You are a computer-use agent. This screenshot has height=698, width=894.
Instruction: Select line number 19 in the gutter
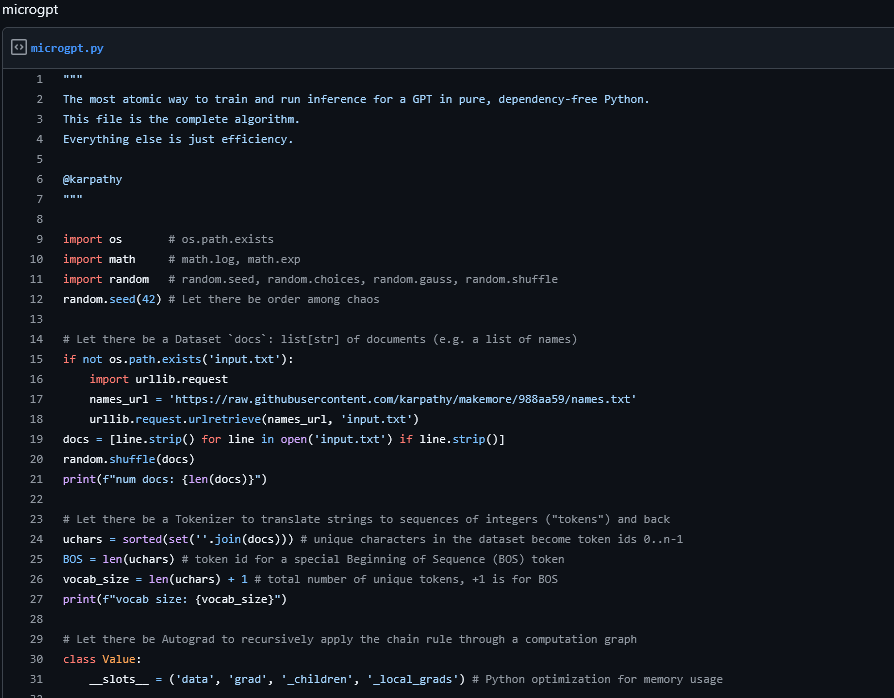37,439
